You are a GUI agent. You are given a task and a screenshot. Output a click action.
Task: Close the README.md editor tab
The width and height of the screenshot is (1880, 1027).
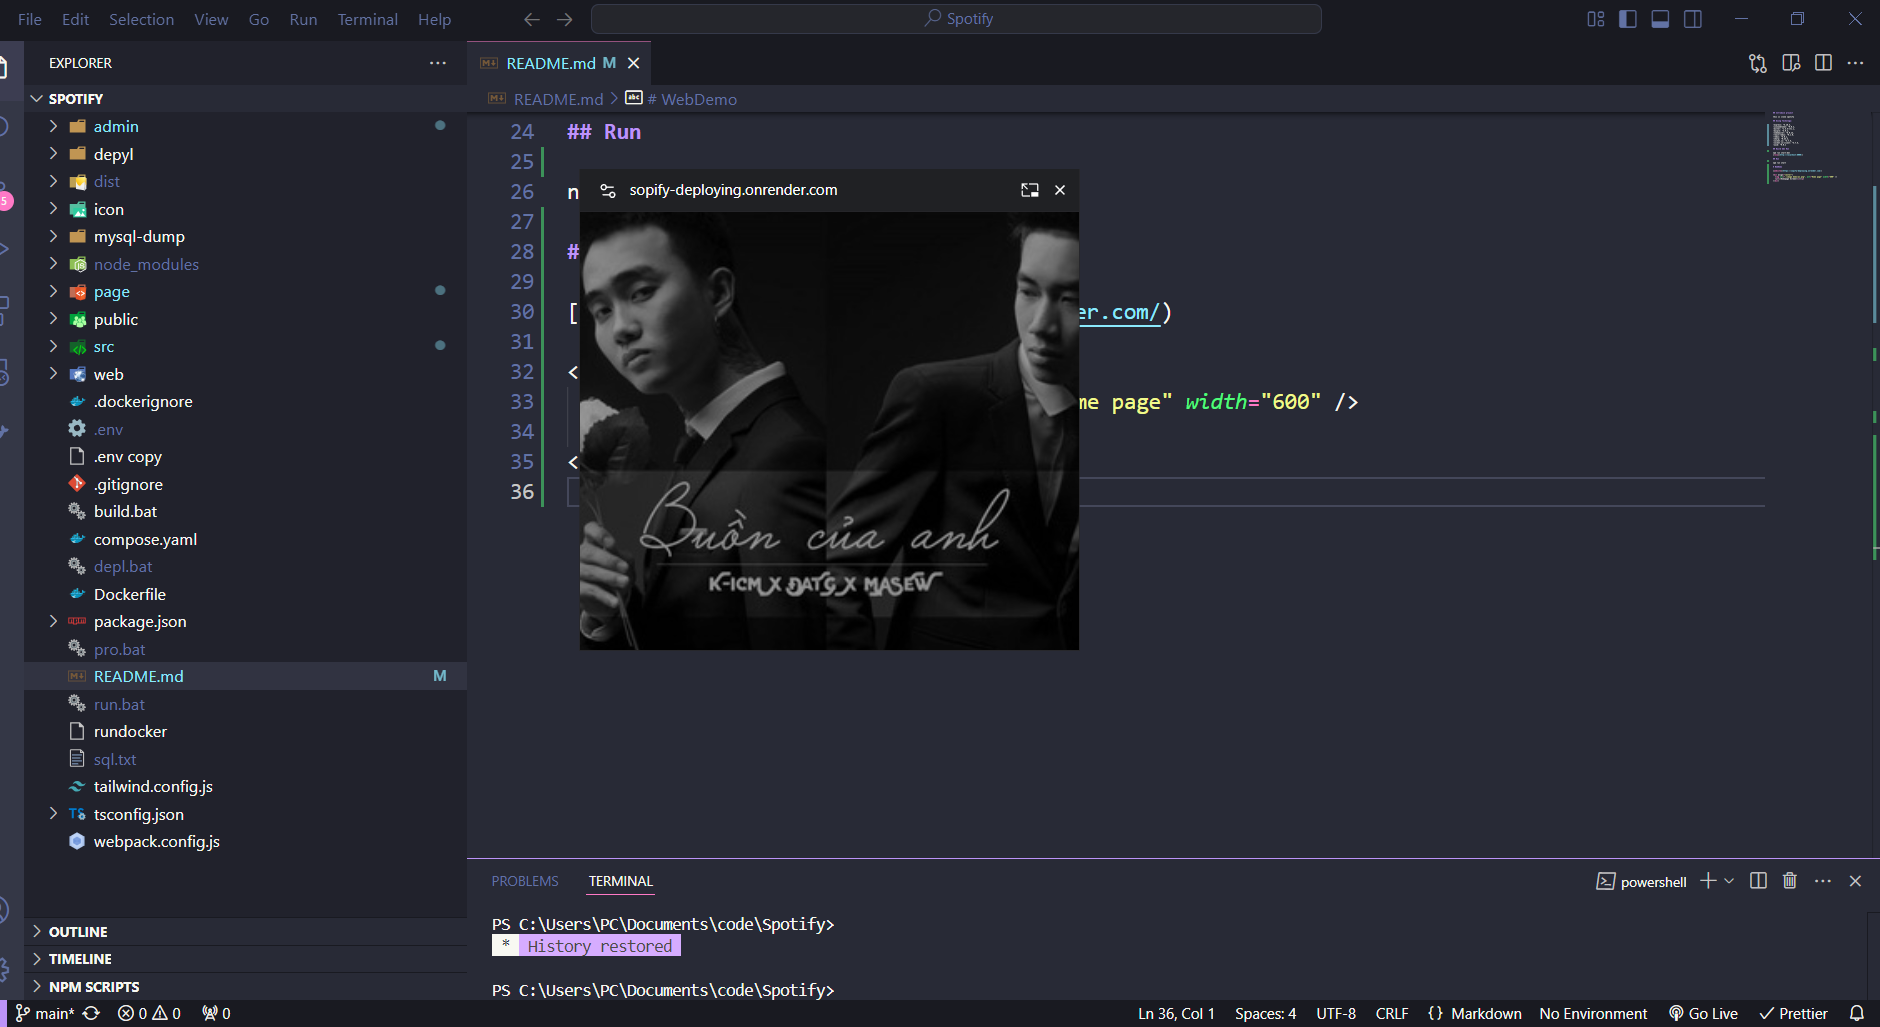point(633,63)
